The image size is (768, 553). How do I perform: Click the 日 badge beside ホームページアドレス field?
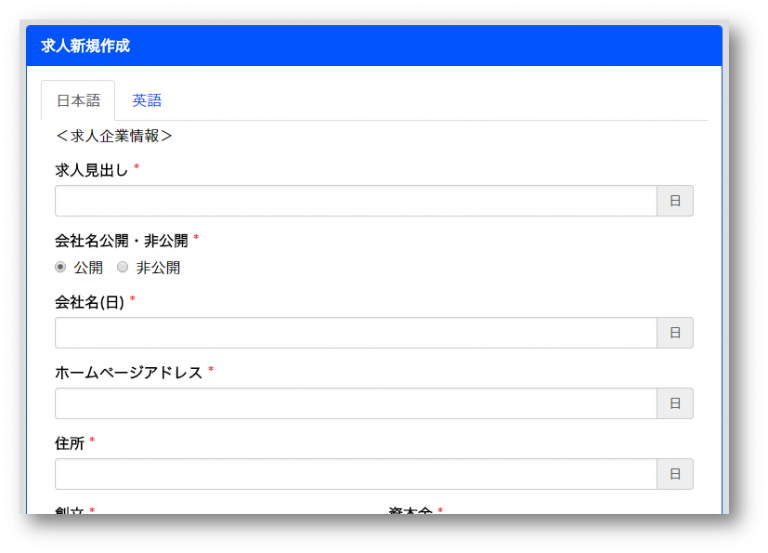[674, 403]
